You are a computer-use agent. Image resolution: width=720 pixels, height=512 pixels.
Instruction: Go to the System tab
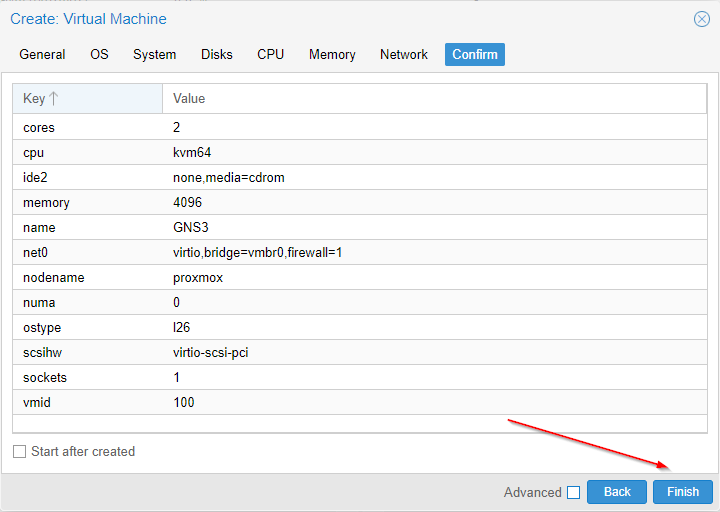click(x=154, y=55)
